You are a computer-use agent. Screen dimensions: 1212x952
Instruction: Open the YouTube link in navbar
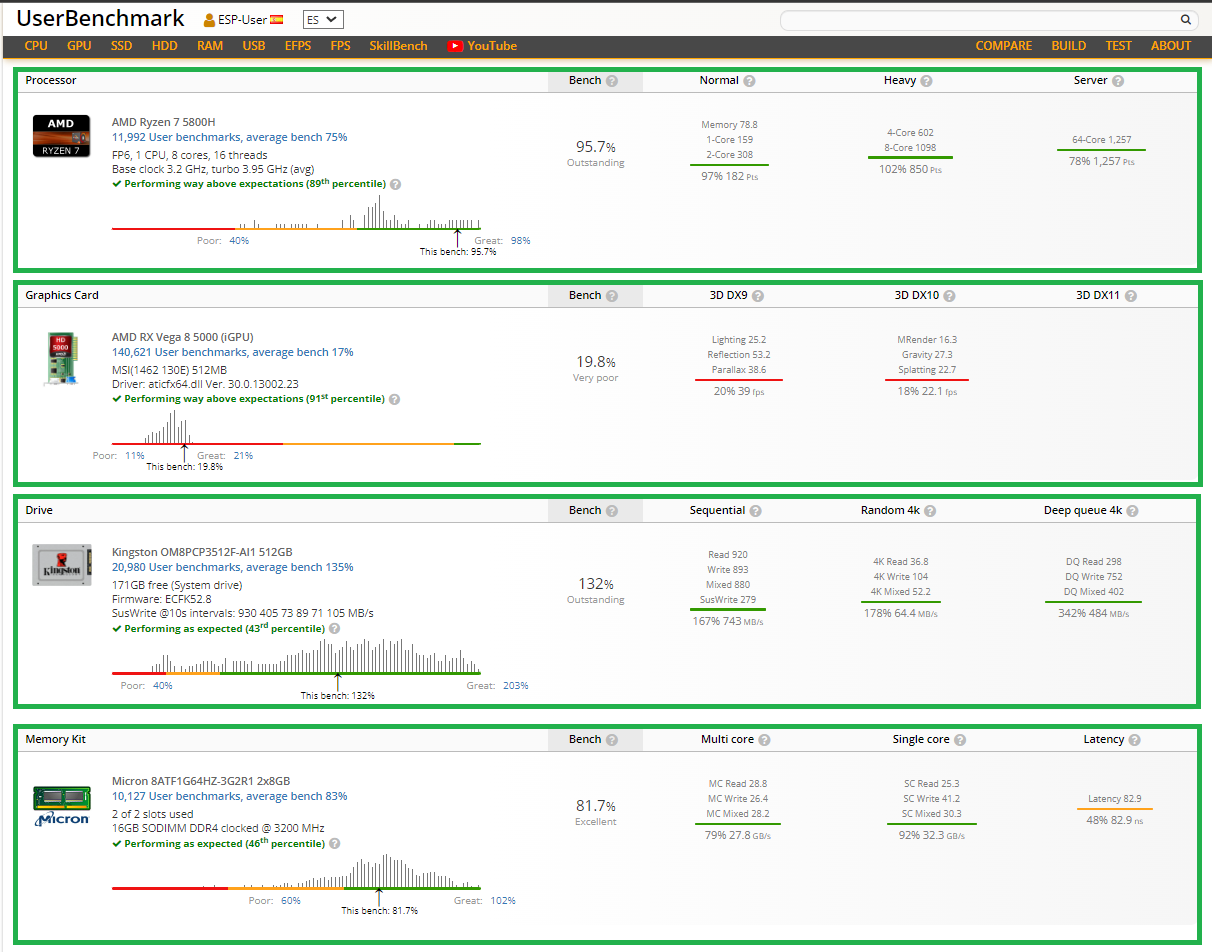coord(483,46)
